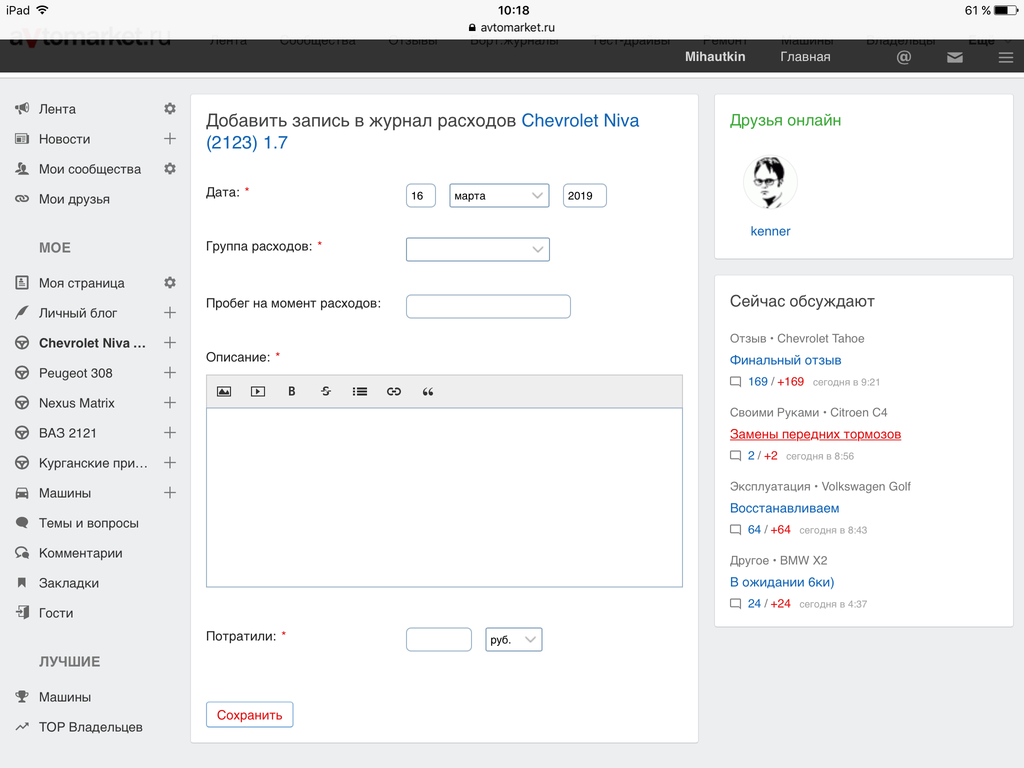Add a car next to Машины
1024x768 pixels.
point(170,493)
